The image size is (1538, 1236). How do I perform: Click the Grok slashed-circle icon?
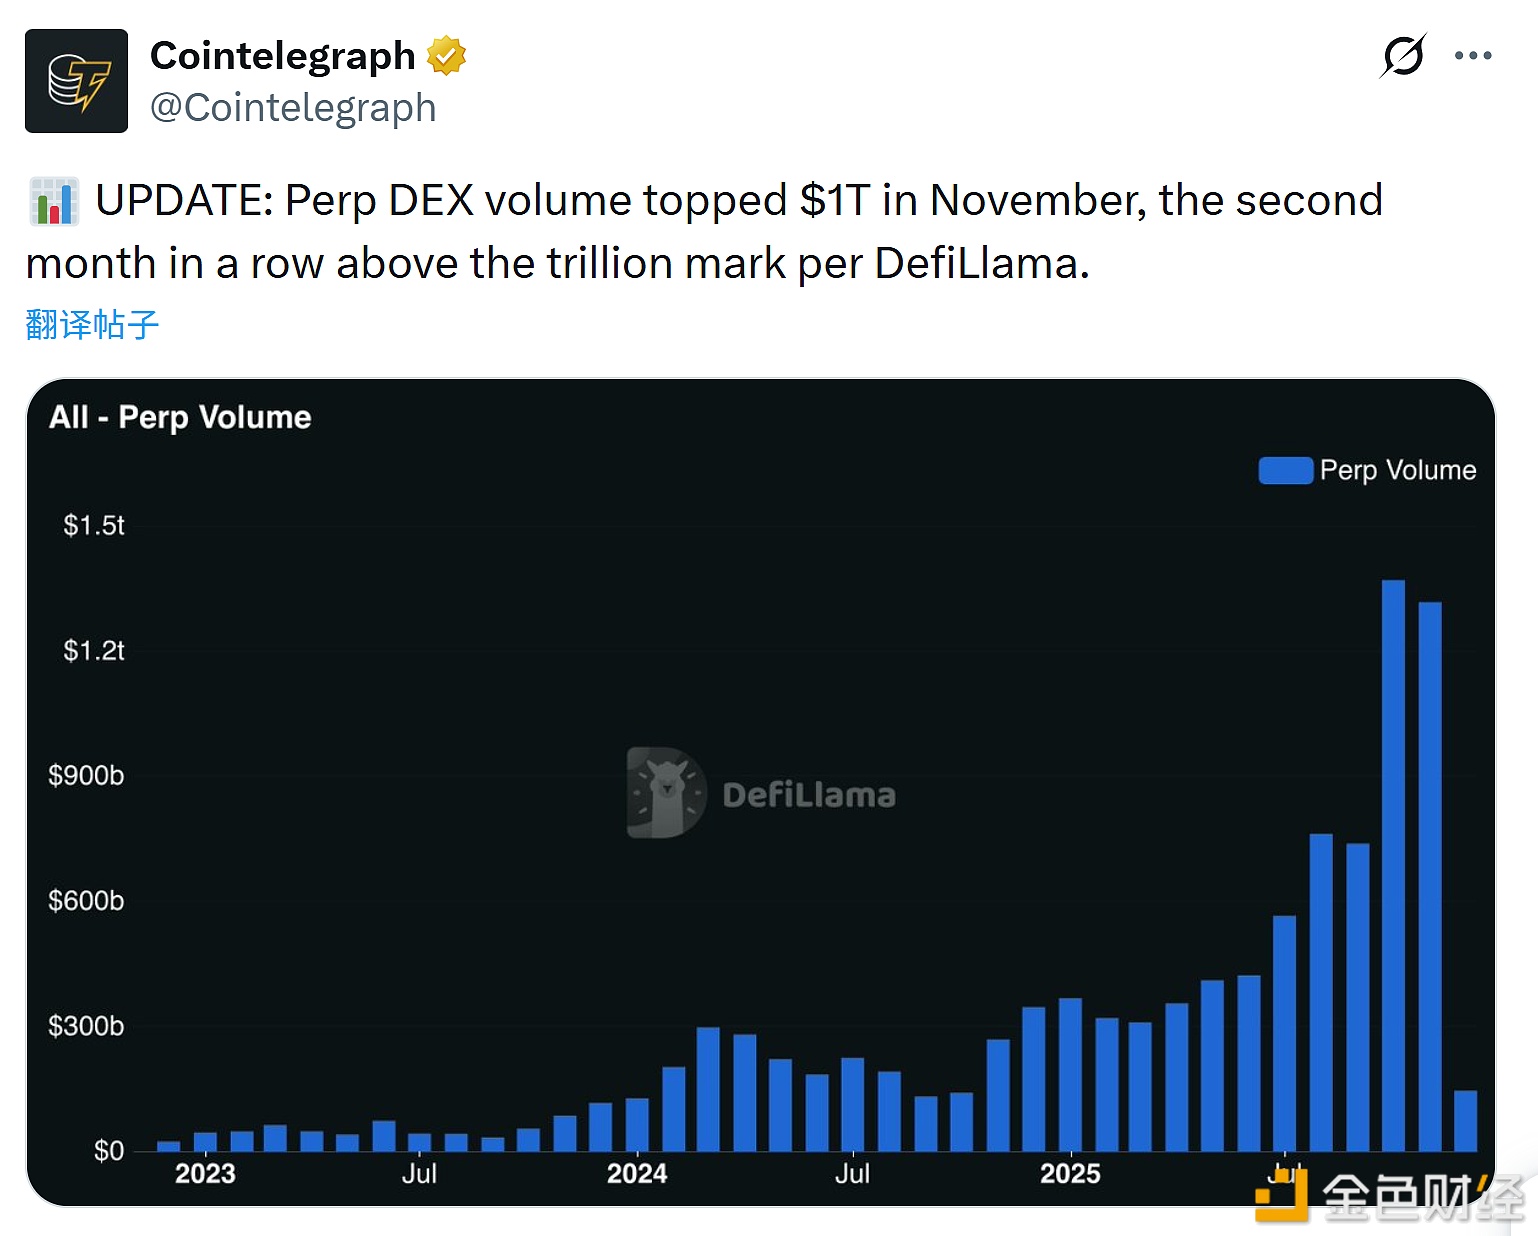1402,56
